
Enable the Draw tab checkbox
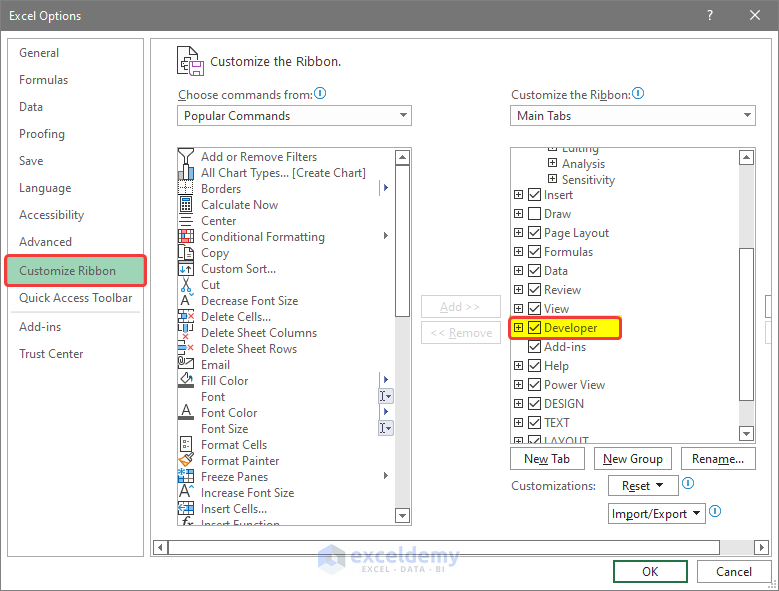[535, 214]
